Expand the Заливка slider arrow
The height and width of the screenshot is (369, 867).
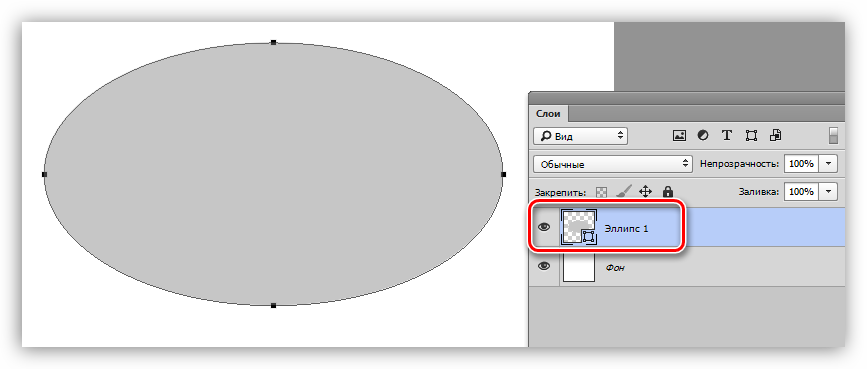[828, 191]
